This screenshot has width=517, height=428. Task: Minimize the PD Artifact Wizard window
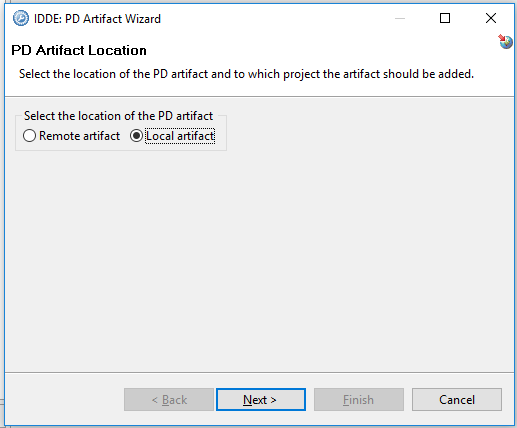coord(400,18)
